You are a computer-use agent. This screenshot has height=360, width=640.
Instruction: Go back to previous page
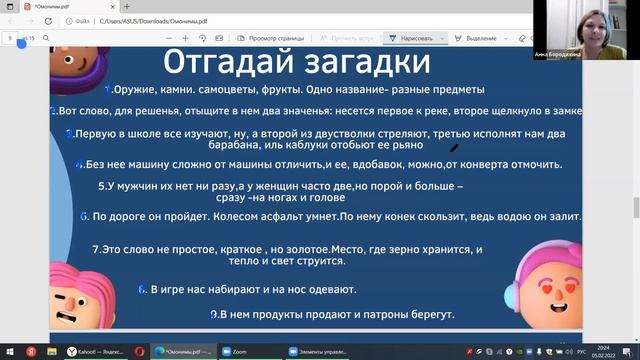click(x=11, y=21)
